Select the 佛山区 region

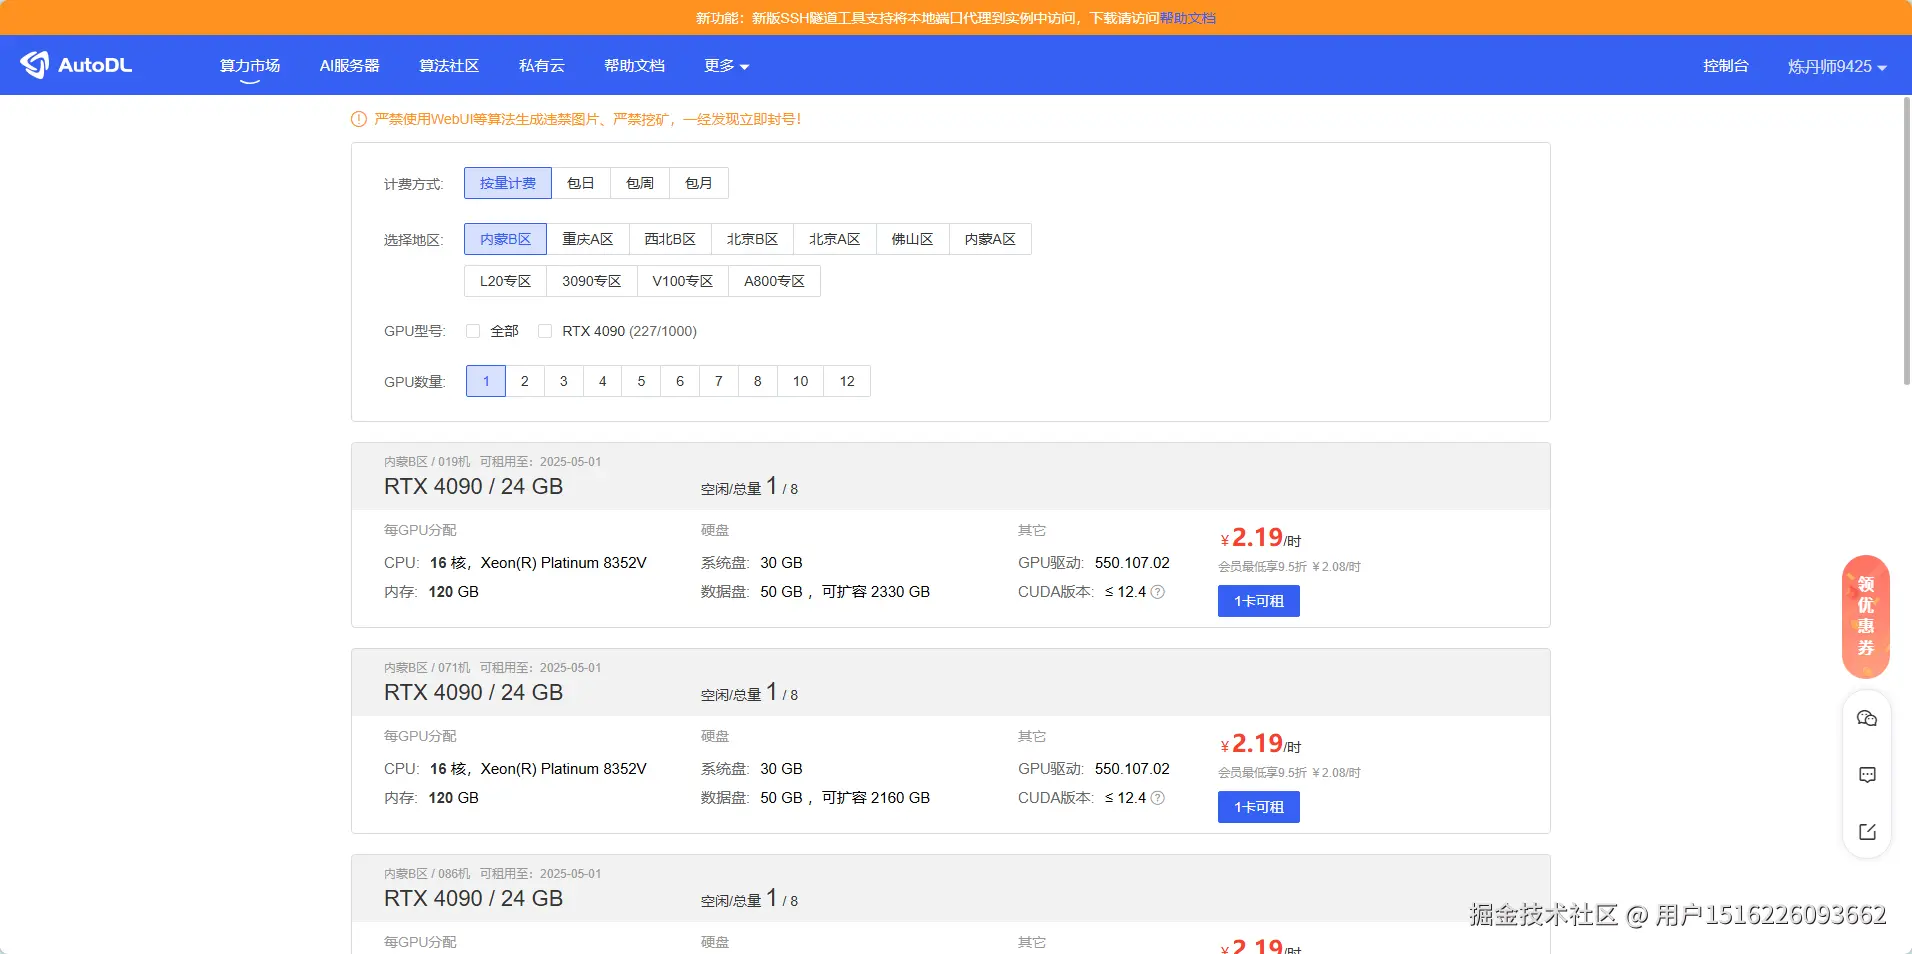pyautogui.click(x=913, y=239)
